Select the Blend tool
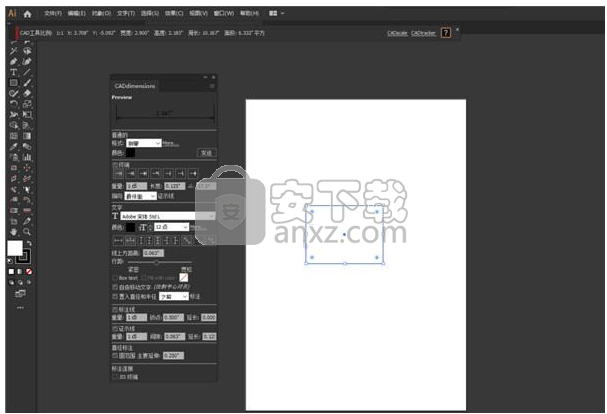 coord(27,146)
